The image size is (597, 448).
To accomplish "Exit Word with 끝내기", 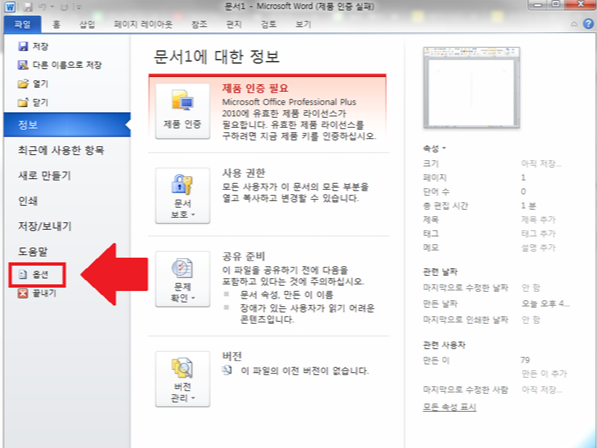I will point(37,293).
